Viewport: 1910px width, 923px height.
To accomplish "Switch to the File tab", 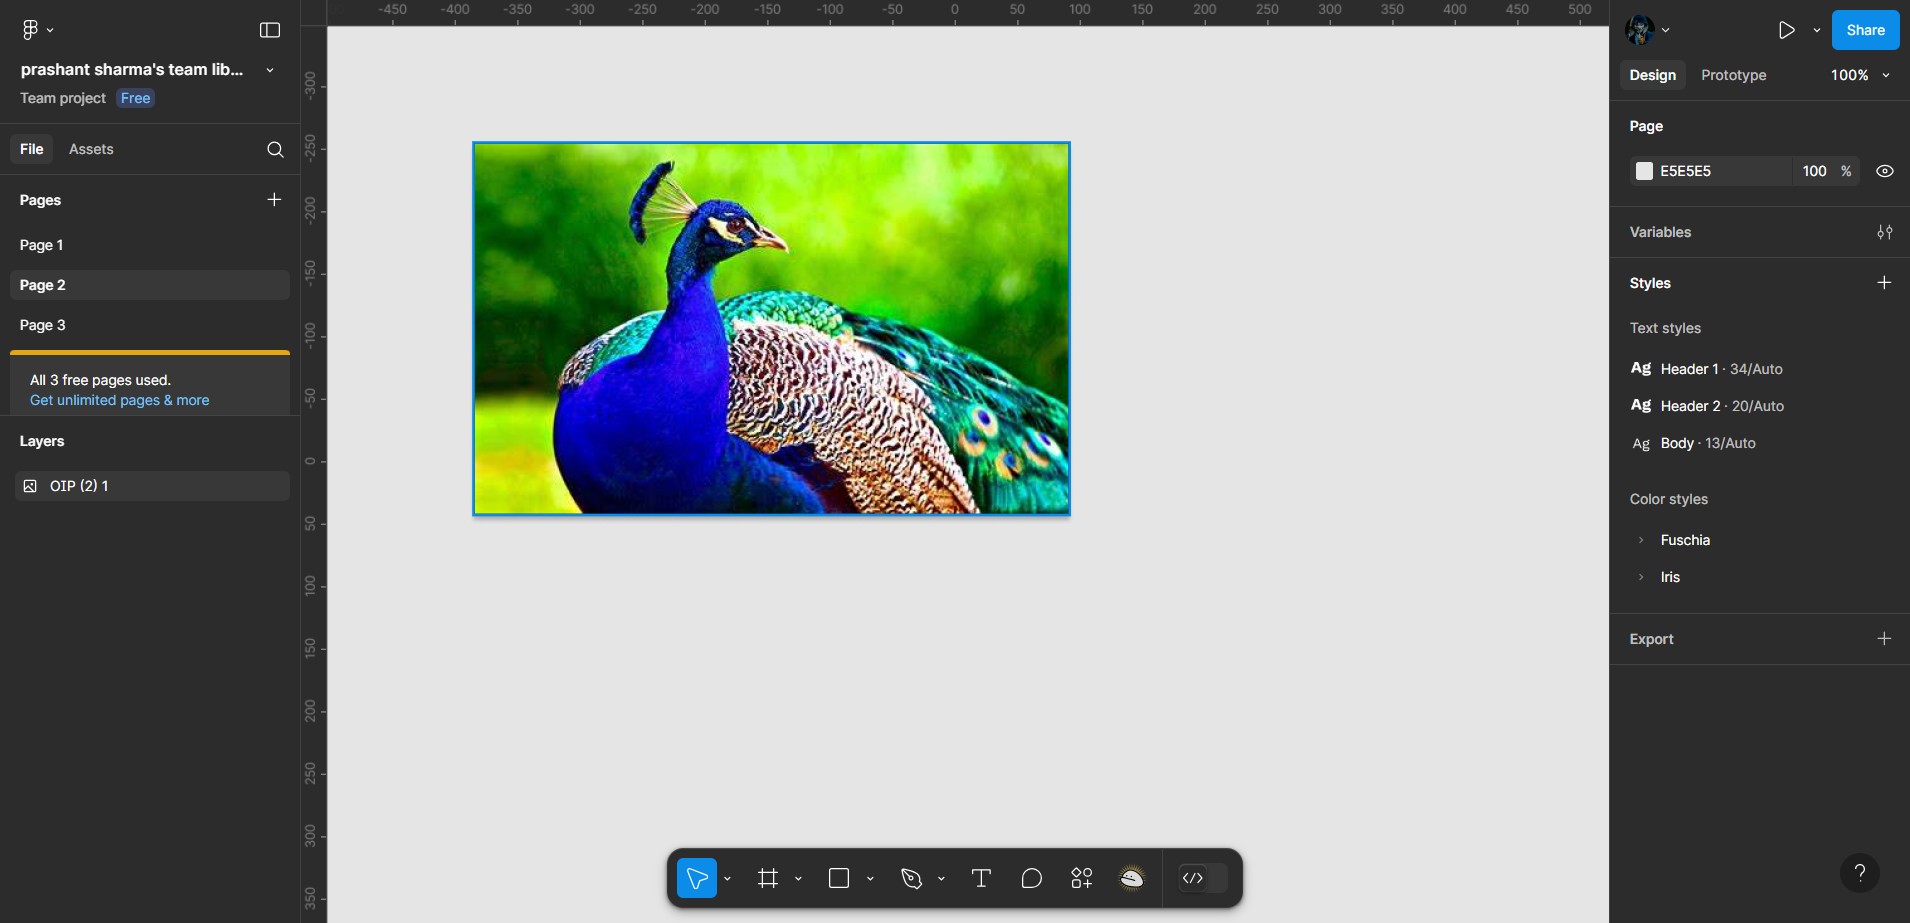I will pyautogui.click(x=32, y=149).
